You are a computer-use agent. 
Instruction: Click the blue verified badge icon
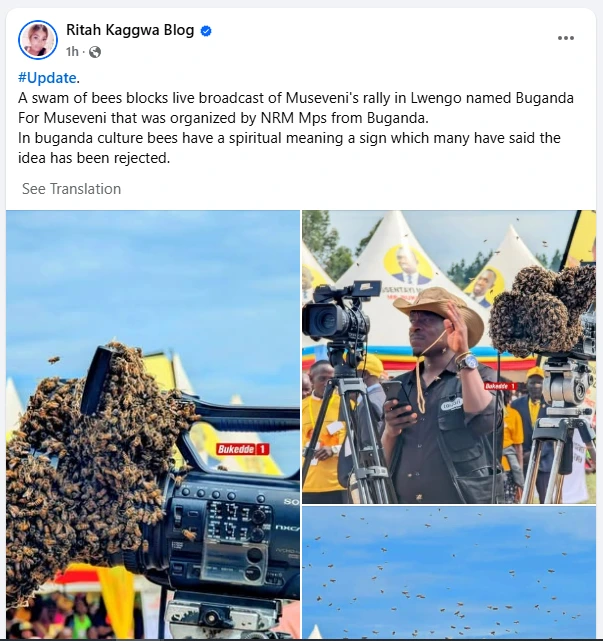pos(206,31)
